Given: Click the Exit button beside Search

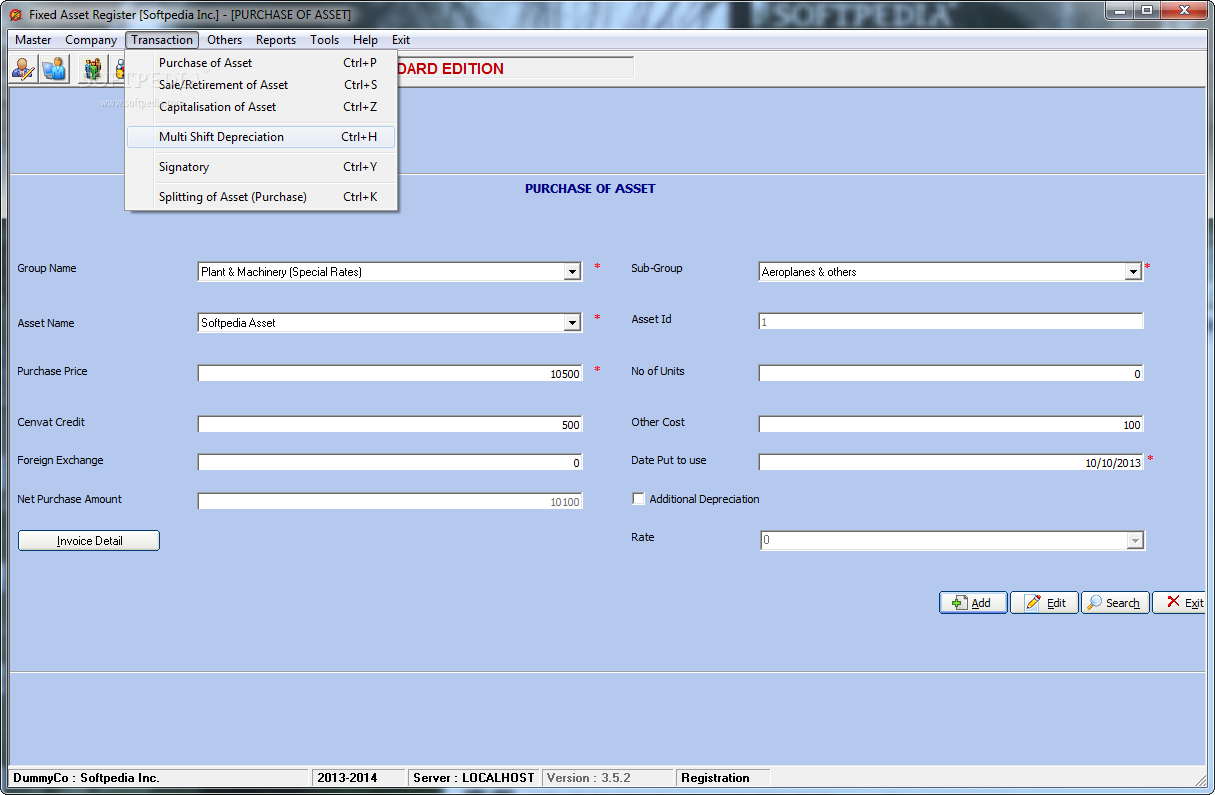Looking at the screenshot, I should coord(1180,603).
